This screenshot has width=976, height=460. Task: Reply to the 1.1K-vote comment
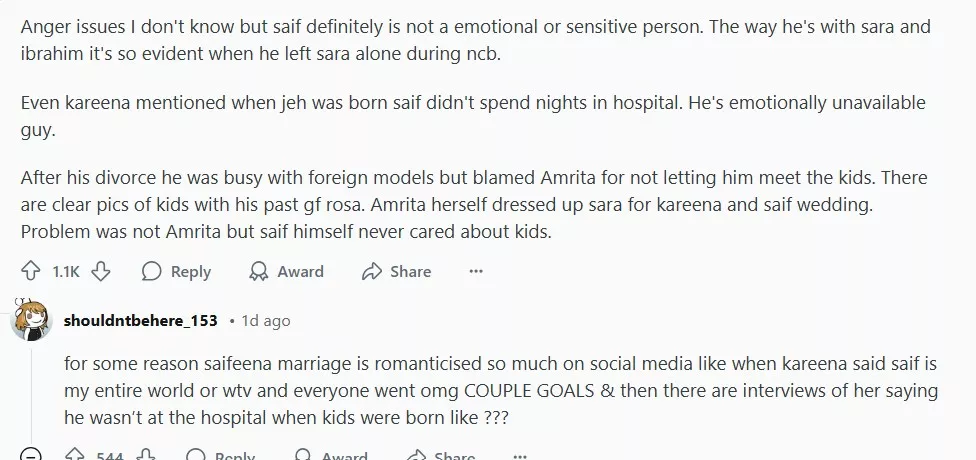point(176,271)
